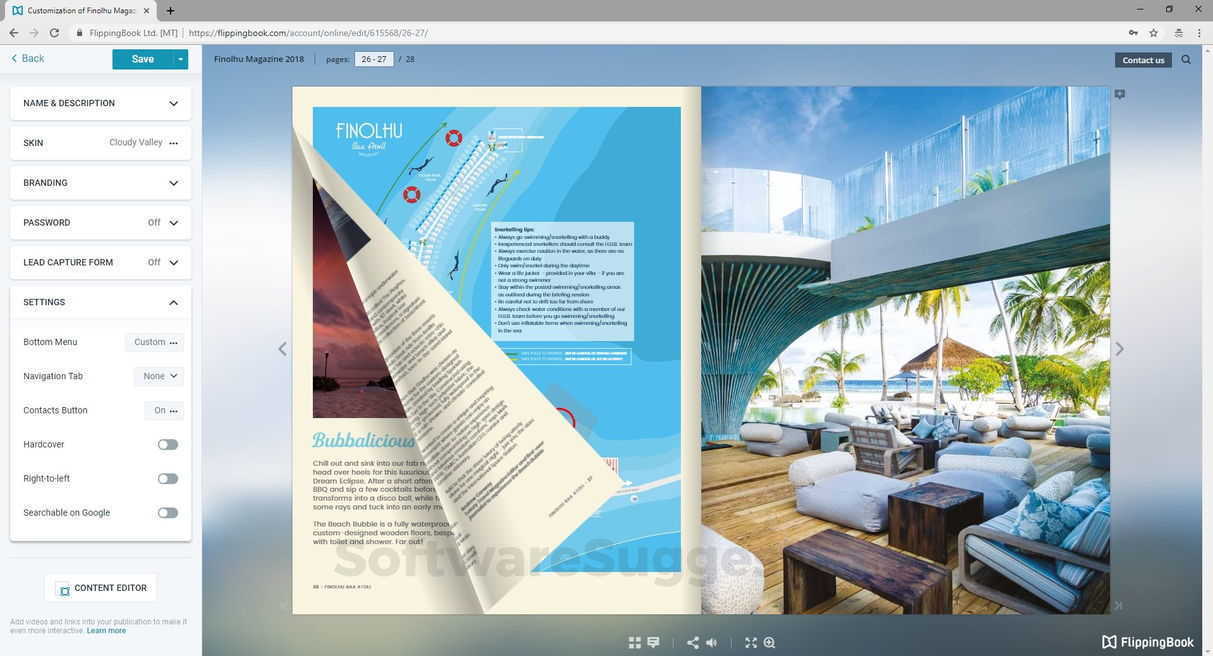This screenshot has width=1213, height=656.
Task: Zoom into the publication with the magnifier icon
Action: [x=770, y=643]
